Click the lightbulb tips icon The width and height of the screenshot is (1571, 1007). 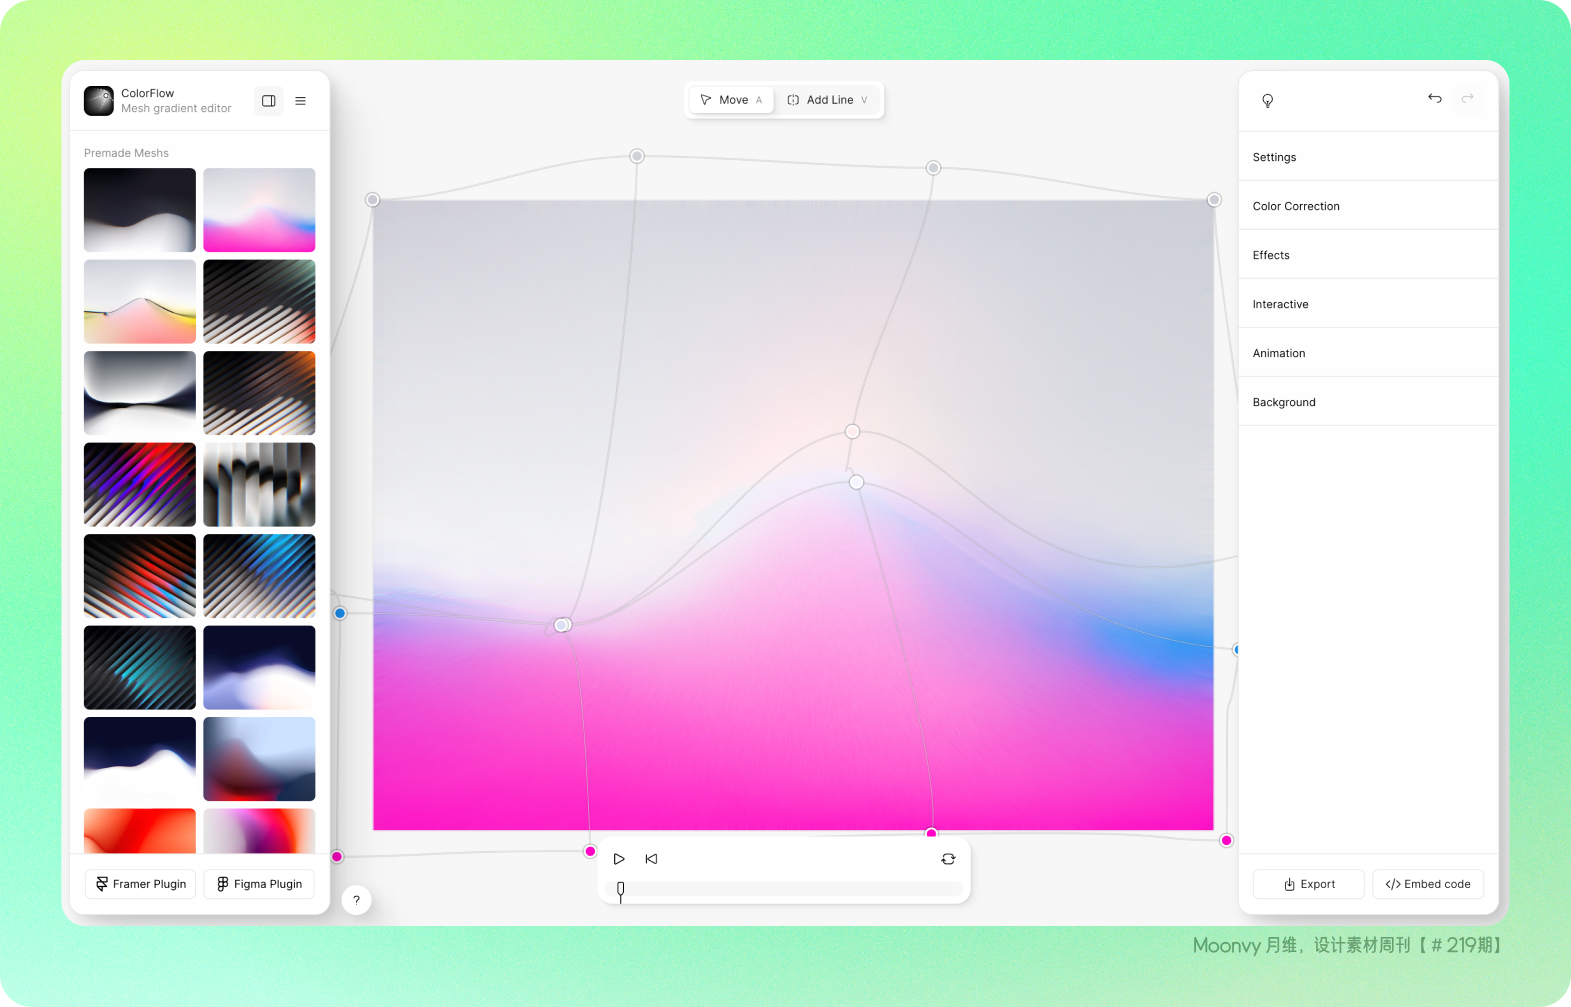pyautogui.click(x=1267, y=100)
